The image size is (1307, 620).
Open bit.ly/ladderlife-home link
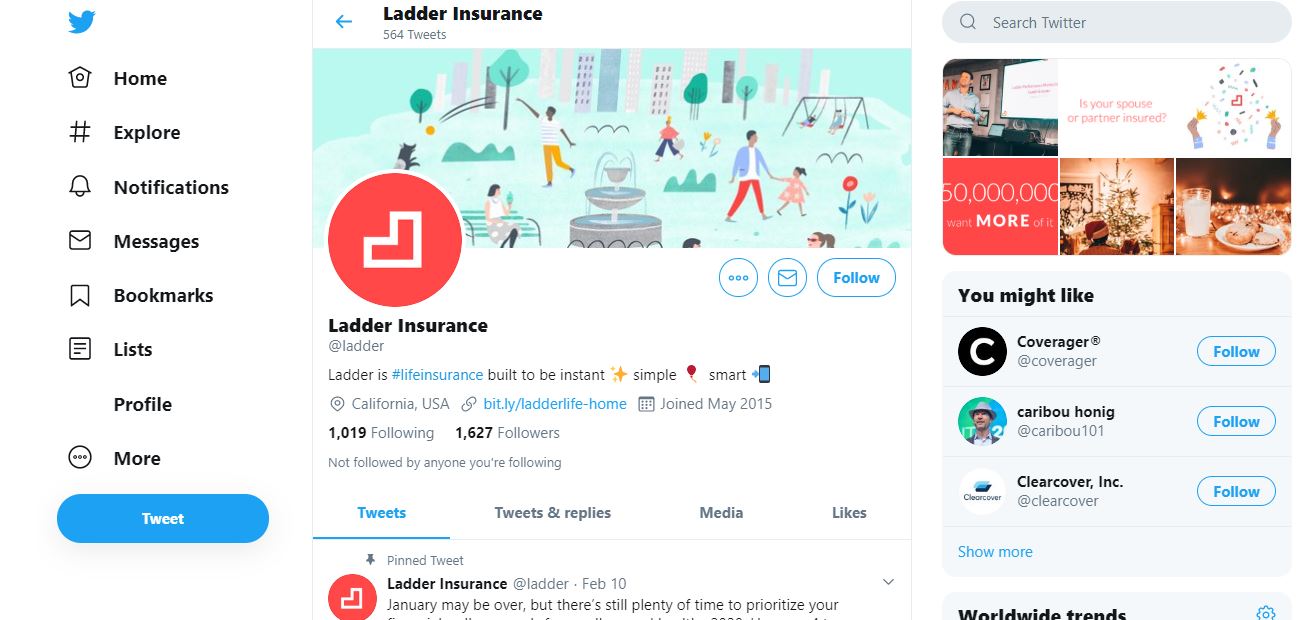coord(555,404)
